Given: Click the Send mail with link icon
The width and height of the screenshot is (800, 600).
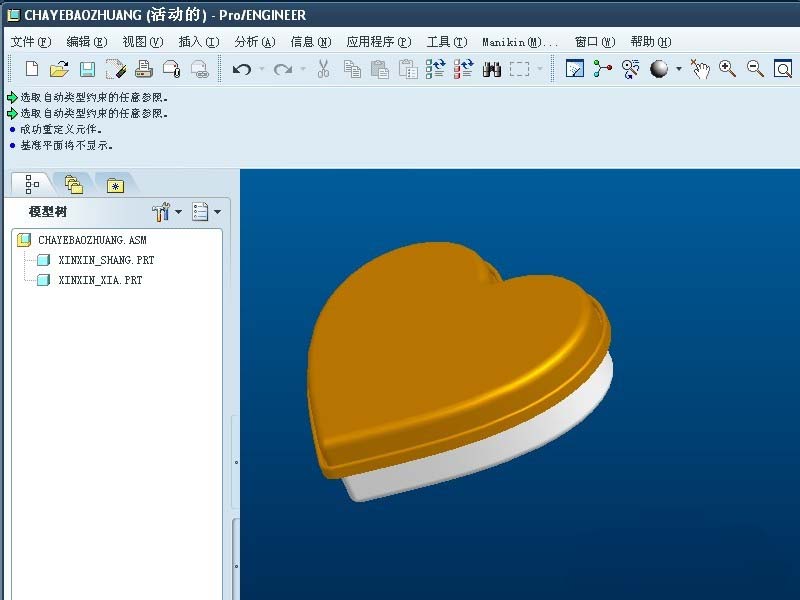Looking at the screenshot, I should [x=199, y=69].
